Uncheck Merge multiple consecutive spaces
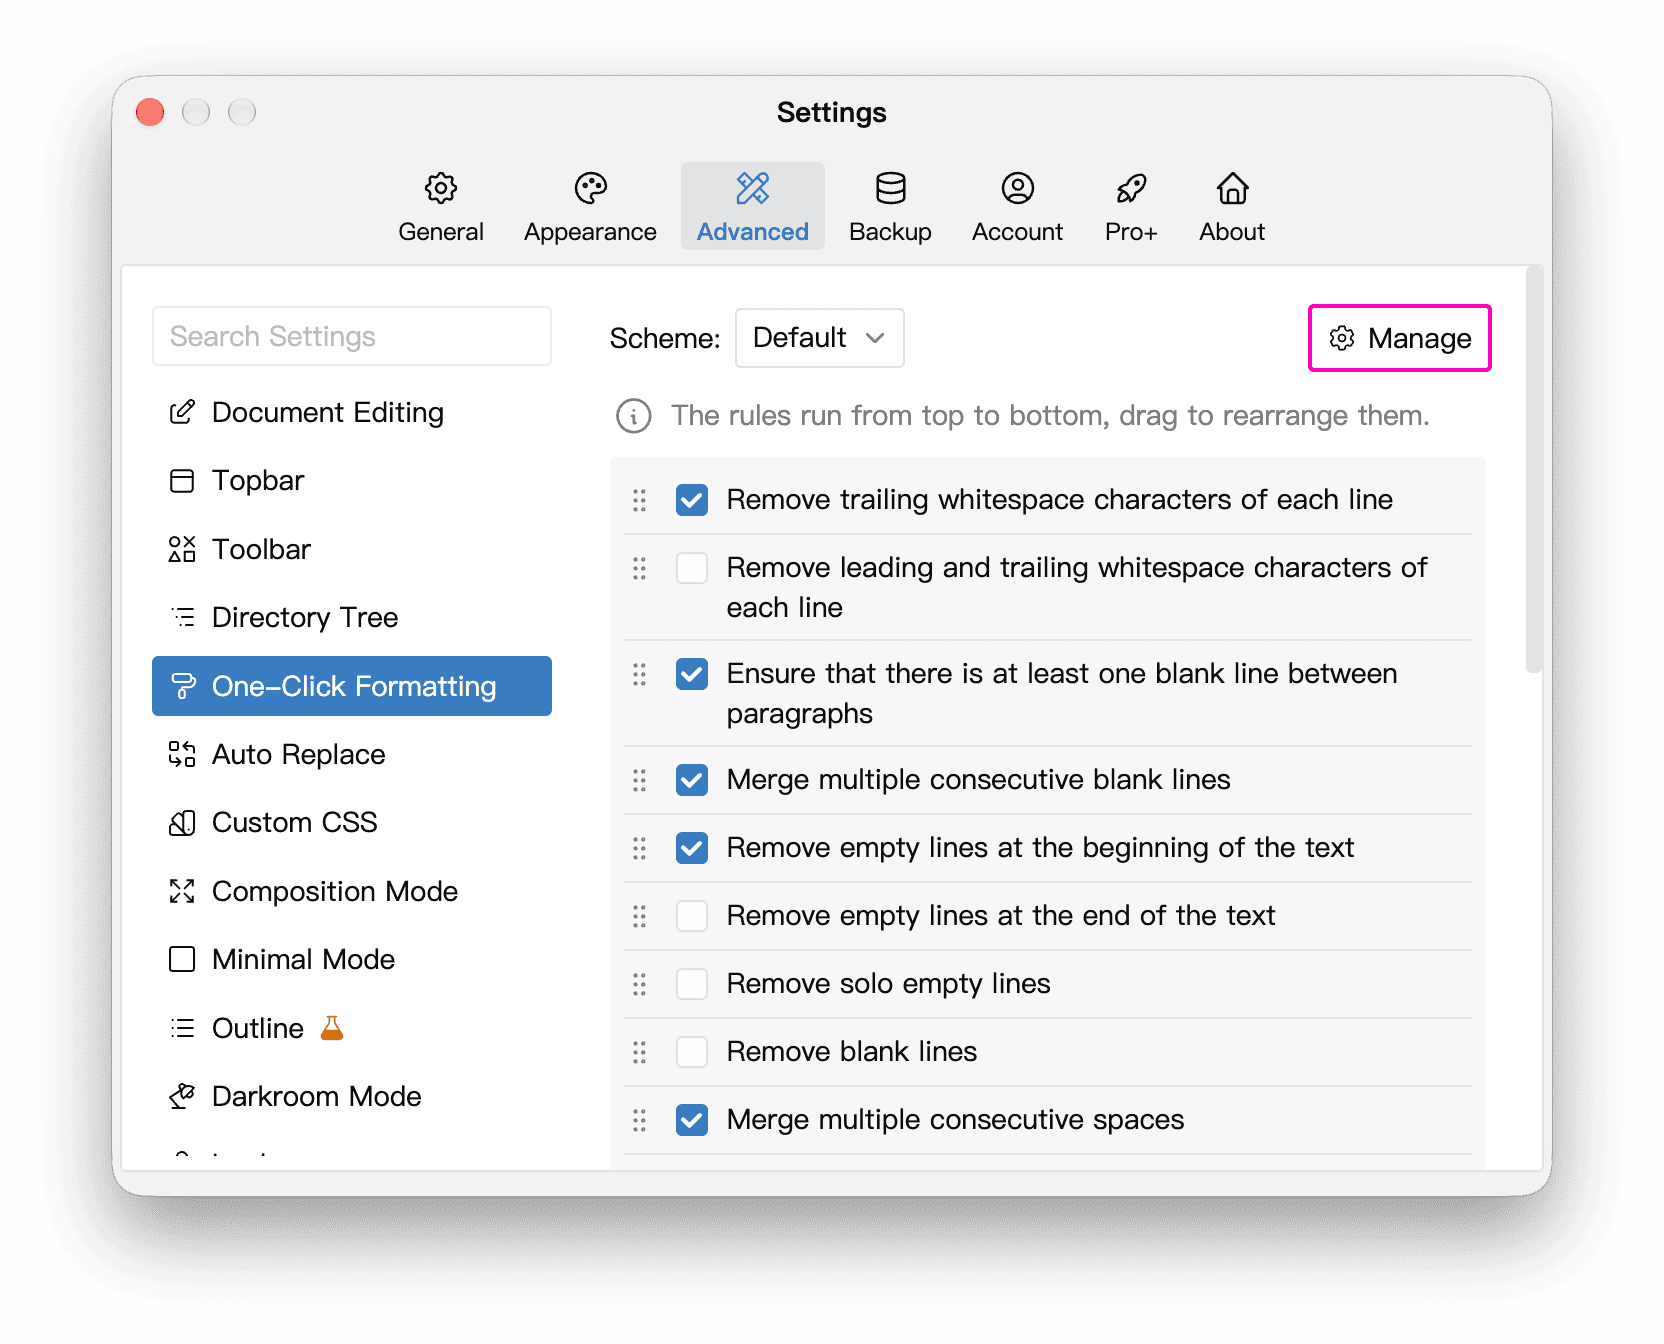 692,1120
